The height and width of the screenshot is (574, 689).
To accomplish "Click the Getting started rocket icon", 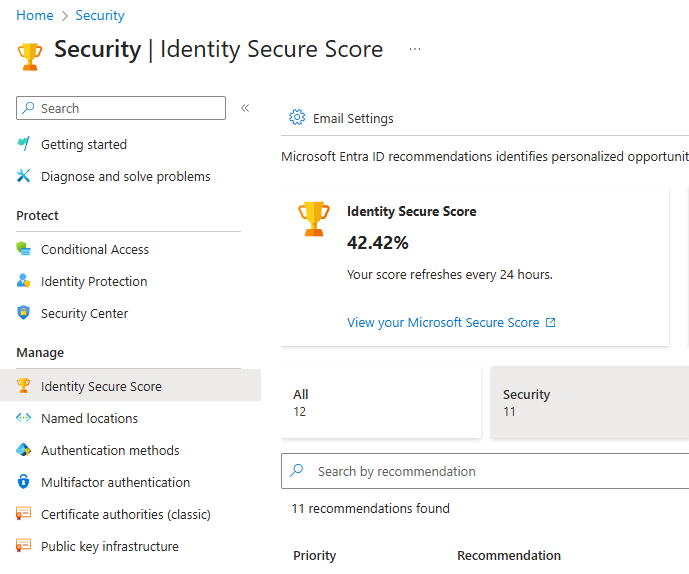I will tap(24, 144).
